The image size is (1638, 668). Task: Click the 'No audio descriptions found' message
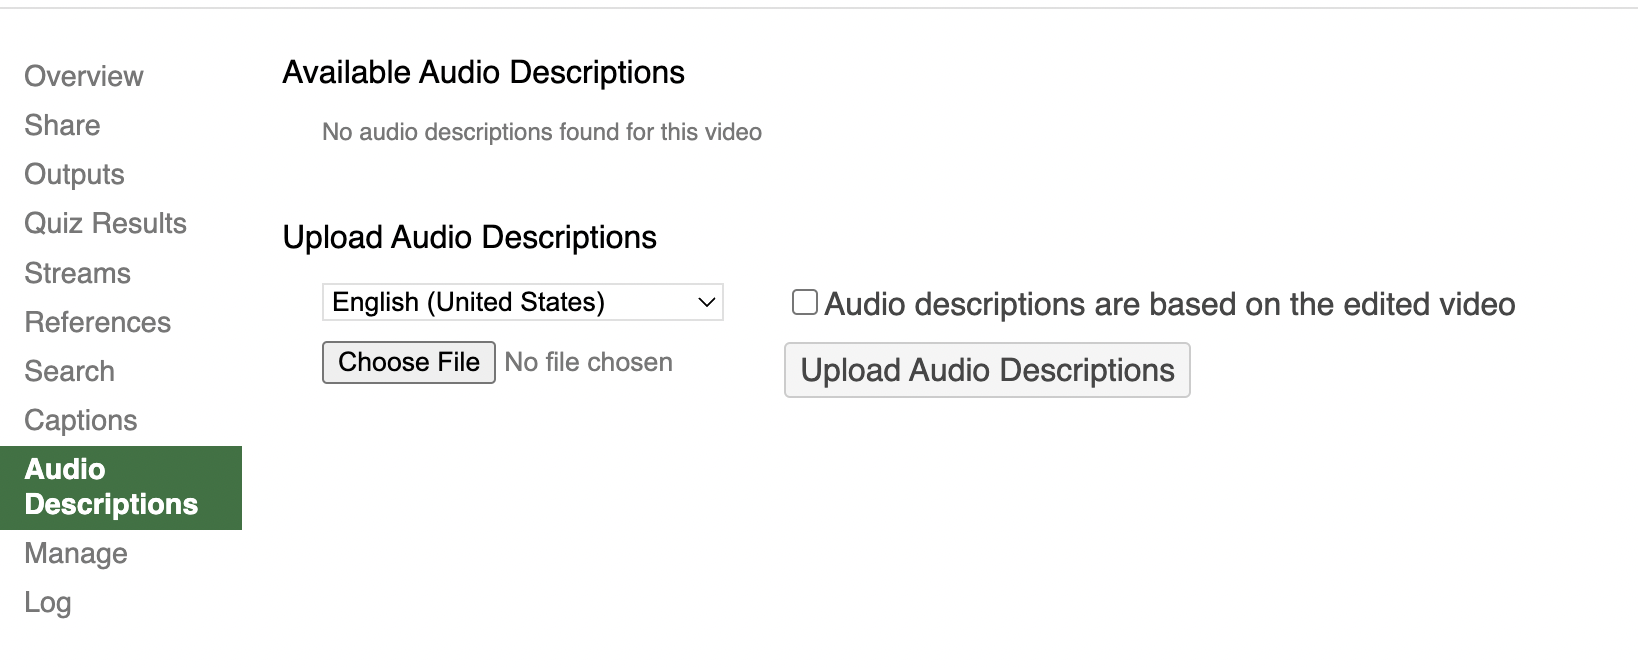[x=542, y=132]
